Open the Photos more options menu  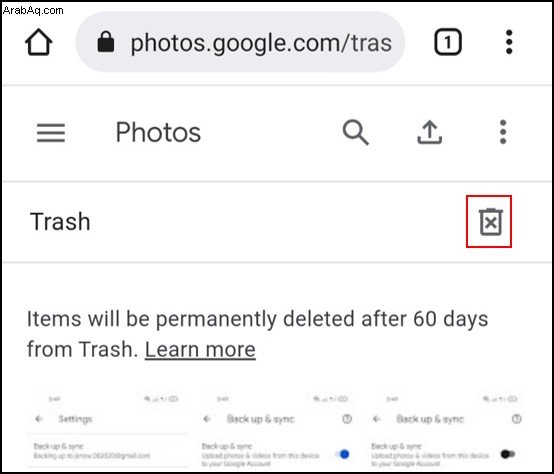tap(503, 132)
